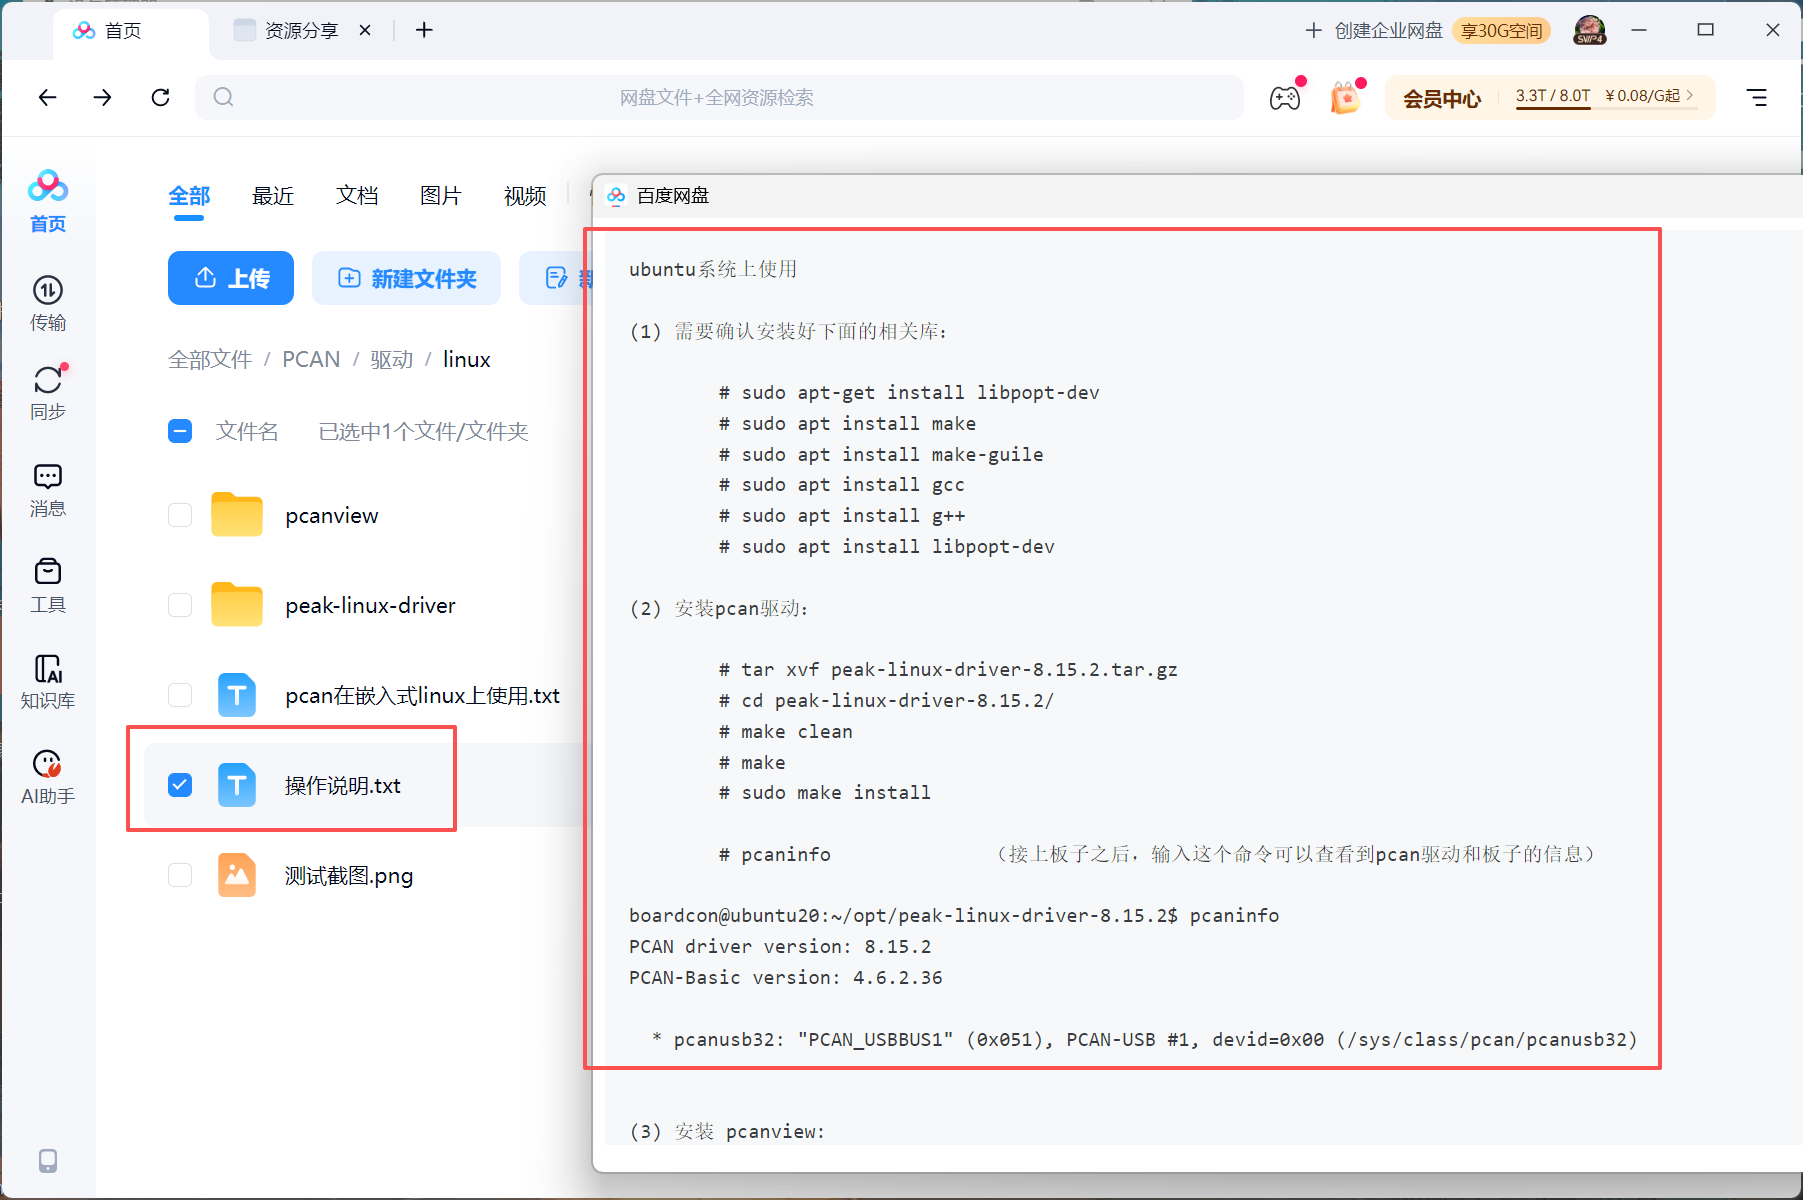The height and width of the screenshot is (1200, 1803).
Task: Click the peak-linux-driver folder icon
Action: [x=237, y=605]
